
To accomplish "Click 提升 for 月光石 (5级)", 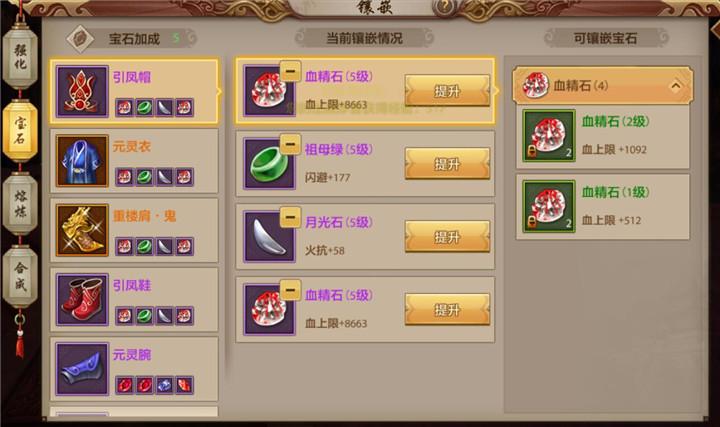I will coord(447,237).
